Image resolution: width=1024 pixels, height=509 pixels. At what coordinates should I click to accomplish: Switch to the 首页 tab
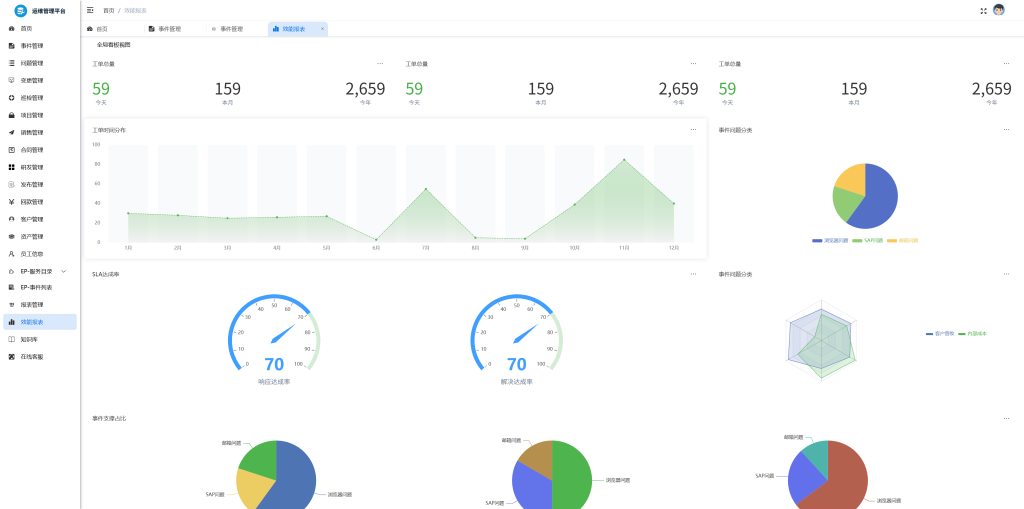click(101, 29)
